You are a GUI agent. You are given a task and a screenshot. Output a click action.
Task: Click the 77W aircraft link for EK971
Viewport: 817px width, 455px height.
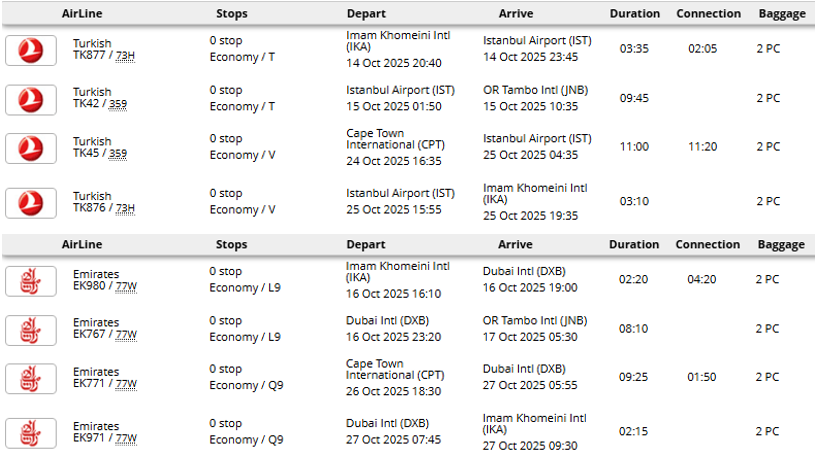pos(126,438)
